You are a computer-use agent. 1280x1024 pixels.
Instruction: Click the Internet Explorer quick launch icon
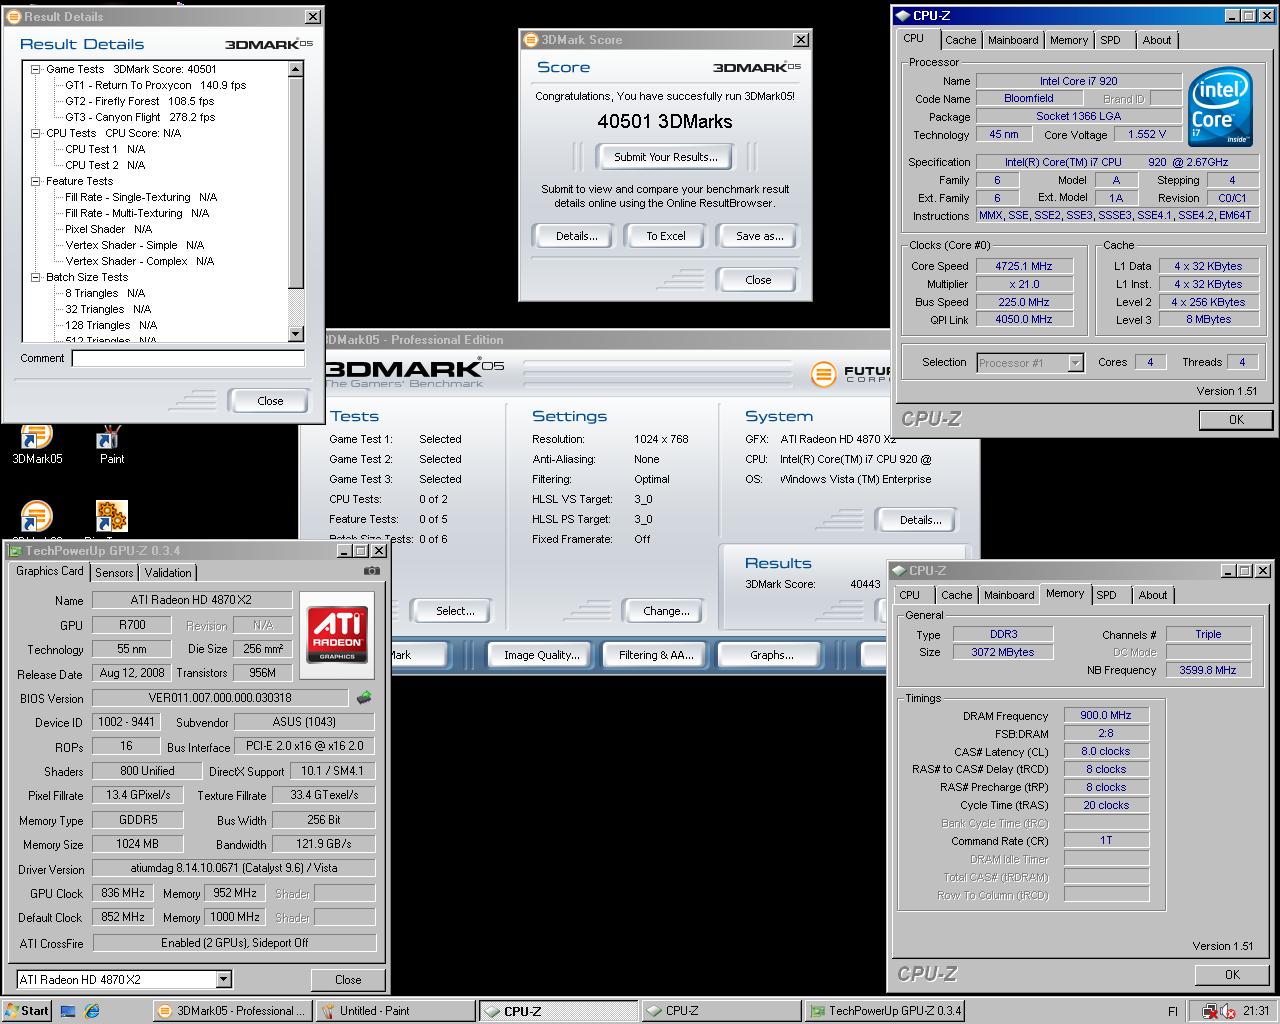tap(91, 1011)
